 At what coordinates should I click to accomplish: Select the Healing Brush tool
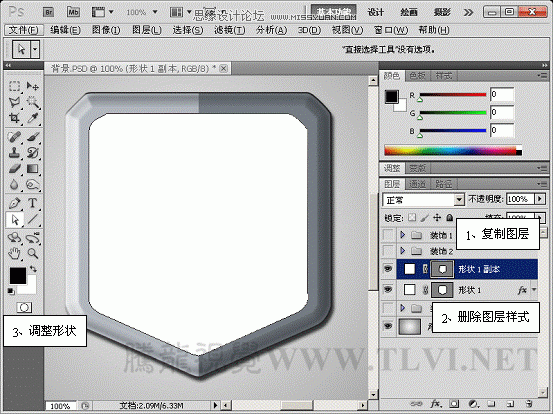pyautogui.click(x=14, y=137)
